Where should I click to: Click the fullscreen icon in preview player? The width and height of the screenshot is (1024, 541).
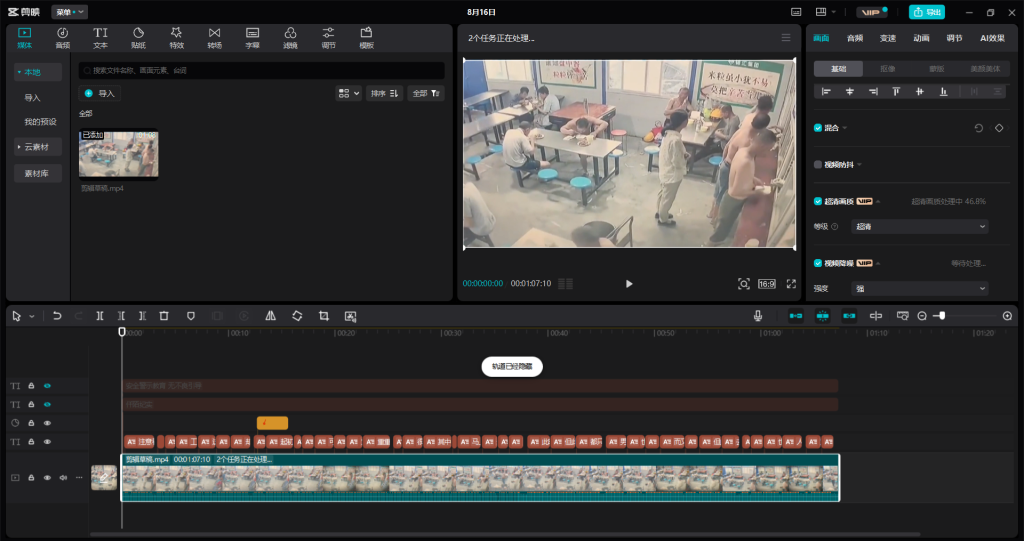point(791,284)
